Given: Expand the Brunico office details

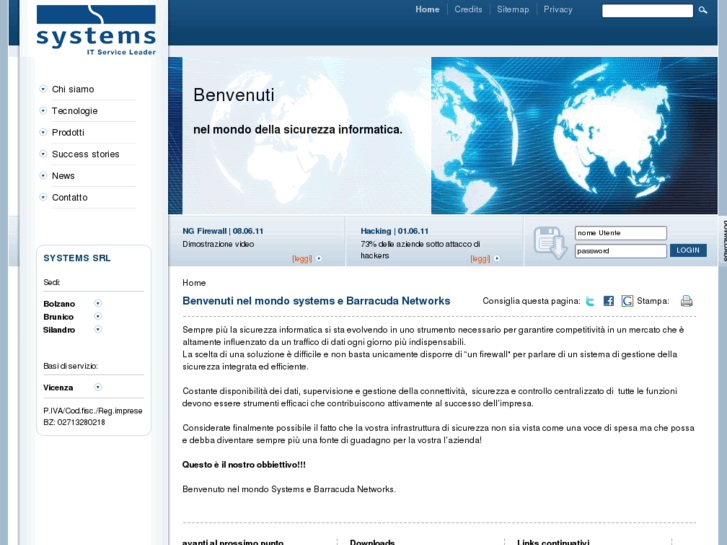Looking at the screenshot, I should [x=98, y=316].
